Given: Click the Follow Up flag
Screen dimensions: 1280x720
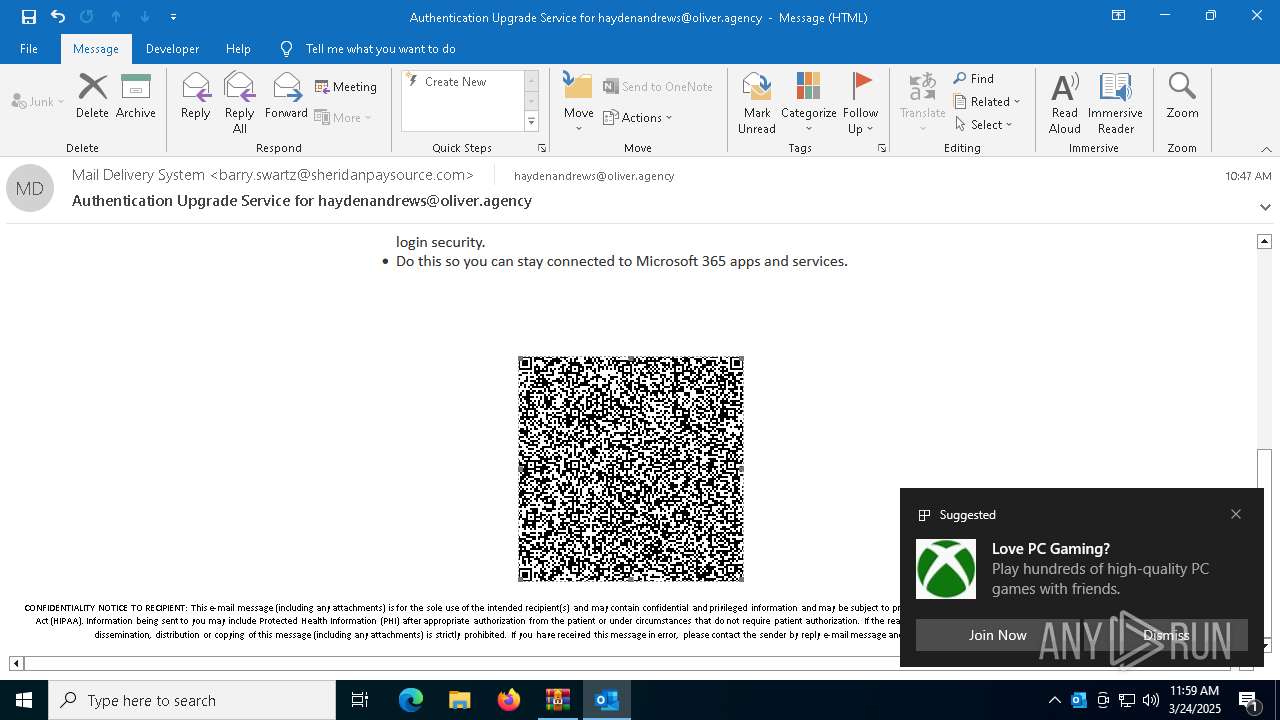Looking at the screenshot, I should (860, 103).
